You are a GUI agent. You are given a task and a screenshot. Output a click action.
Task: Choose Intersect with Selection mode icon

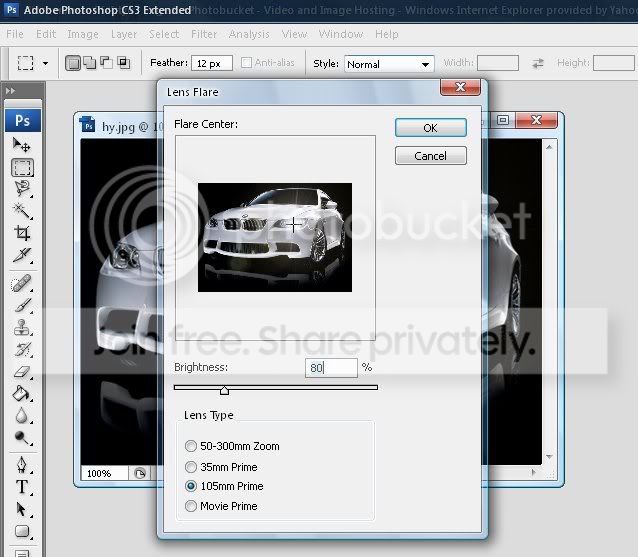(123, 63)
